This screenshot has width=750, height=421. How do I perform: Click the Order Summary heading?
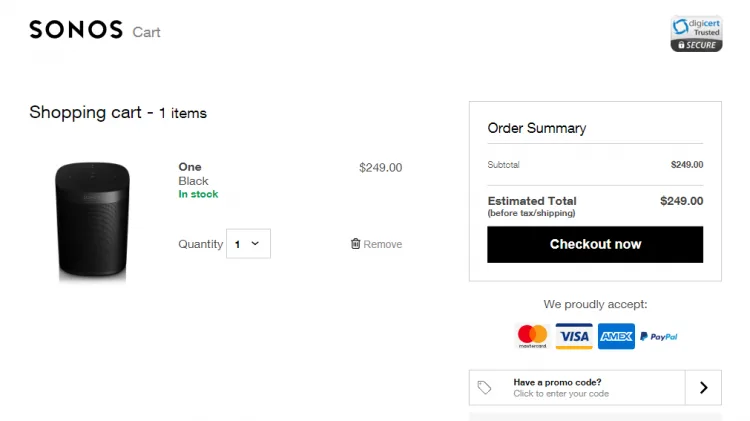[x=537, y=128]
